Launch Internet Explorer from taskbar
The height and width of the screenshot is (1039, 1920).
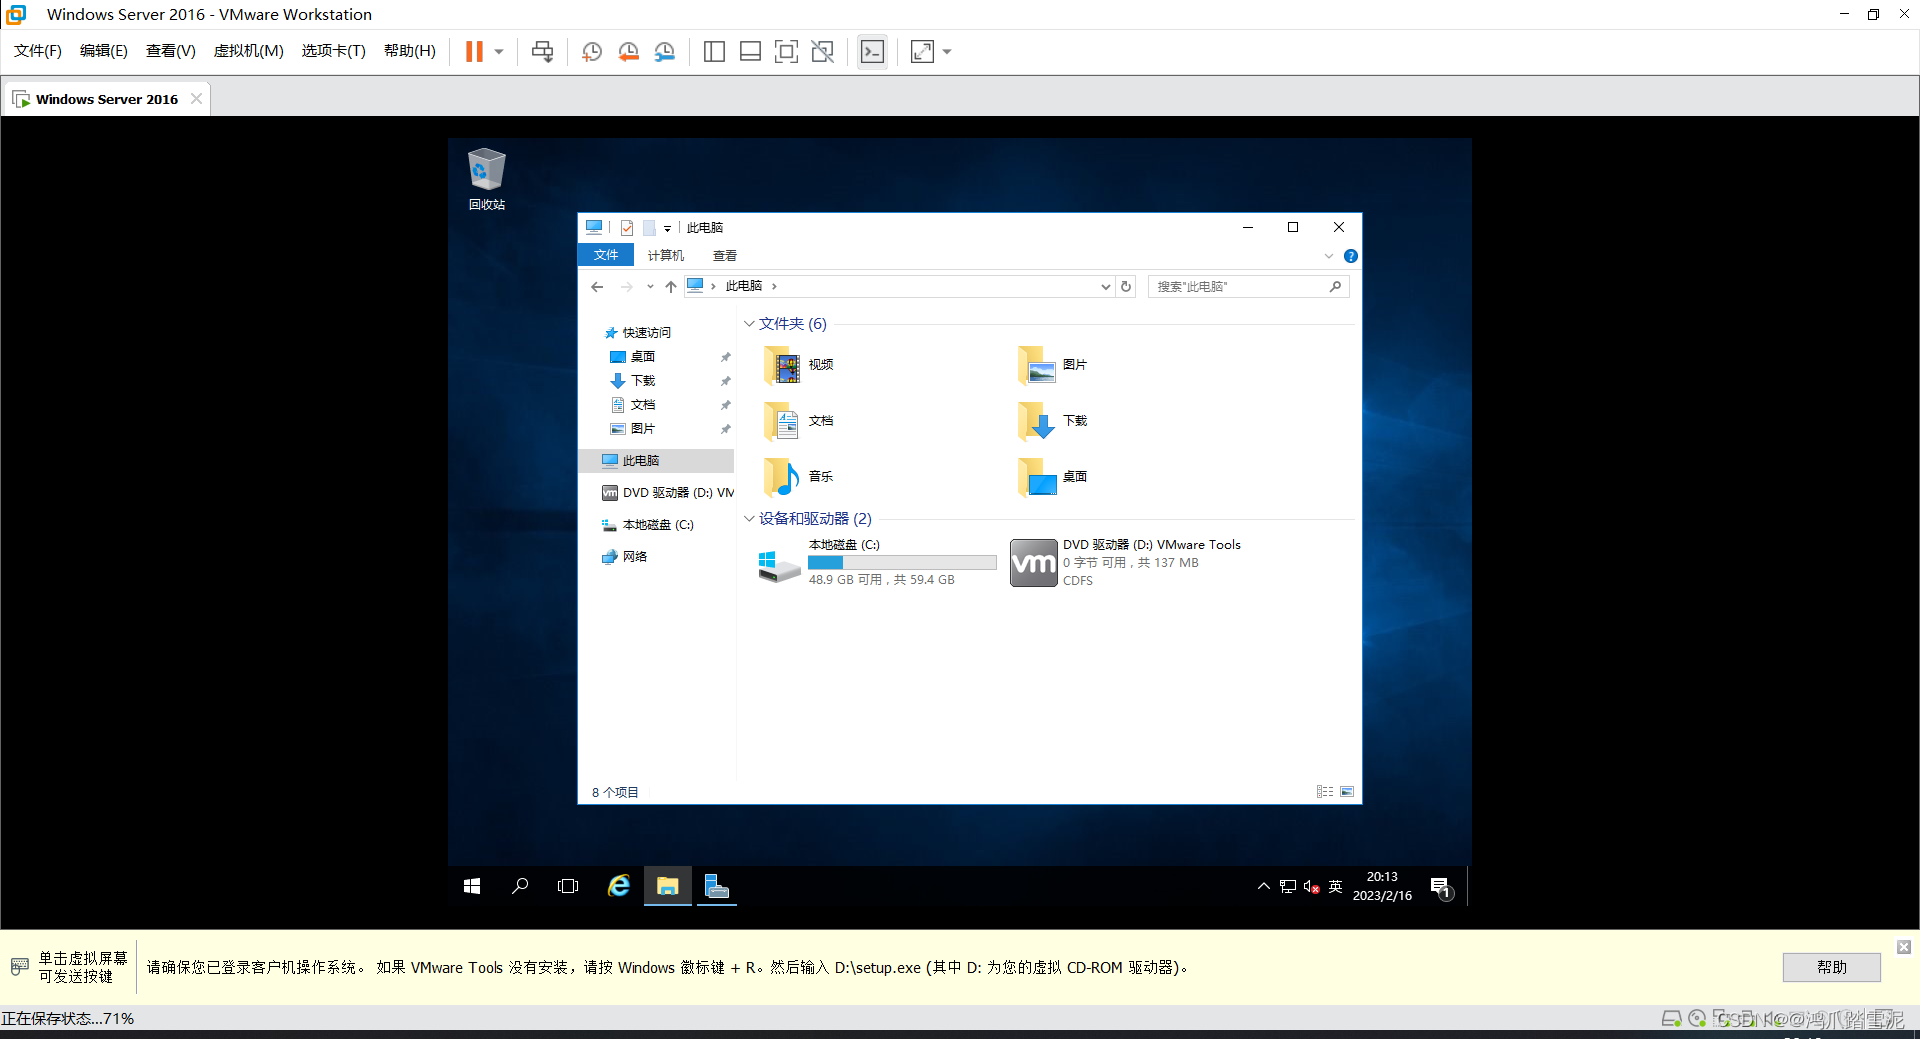tap(619, 886)
